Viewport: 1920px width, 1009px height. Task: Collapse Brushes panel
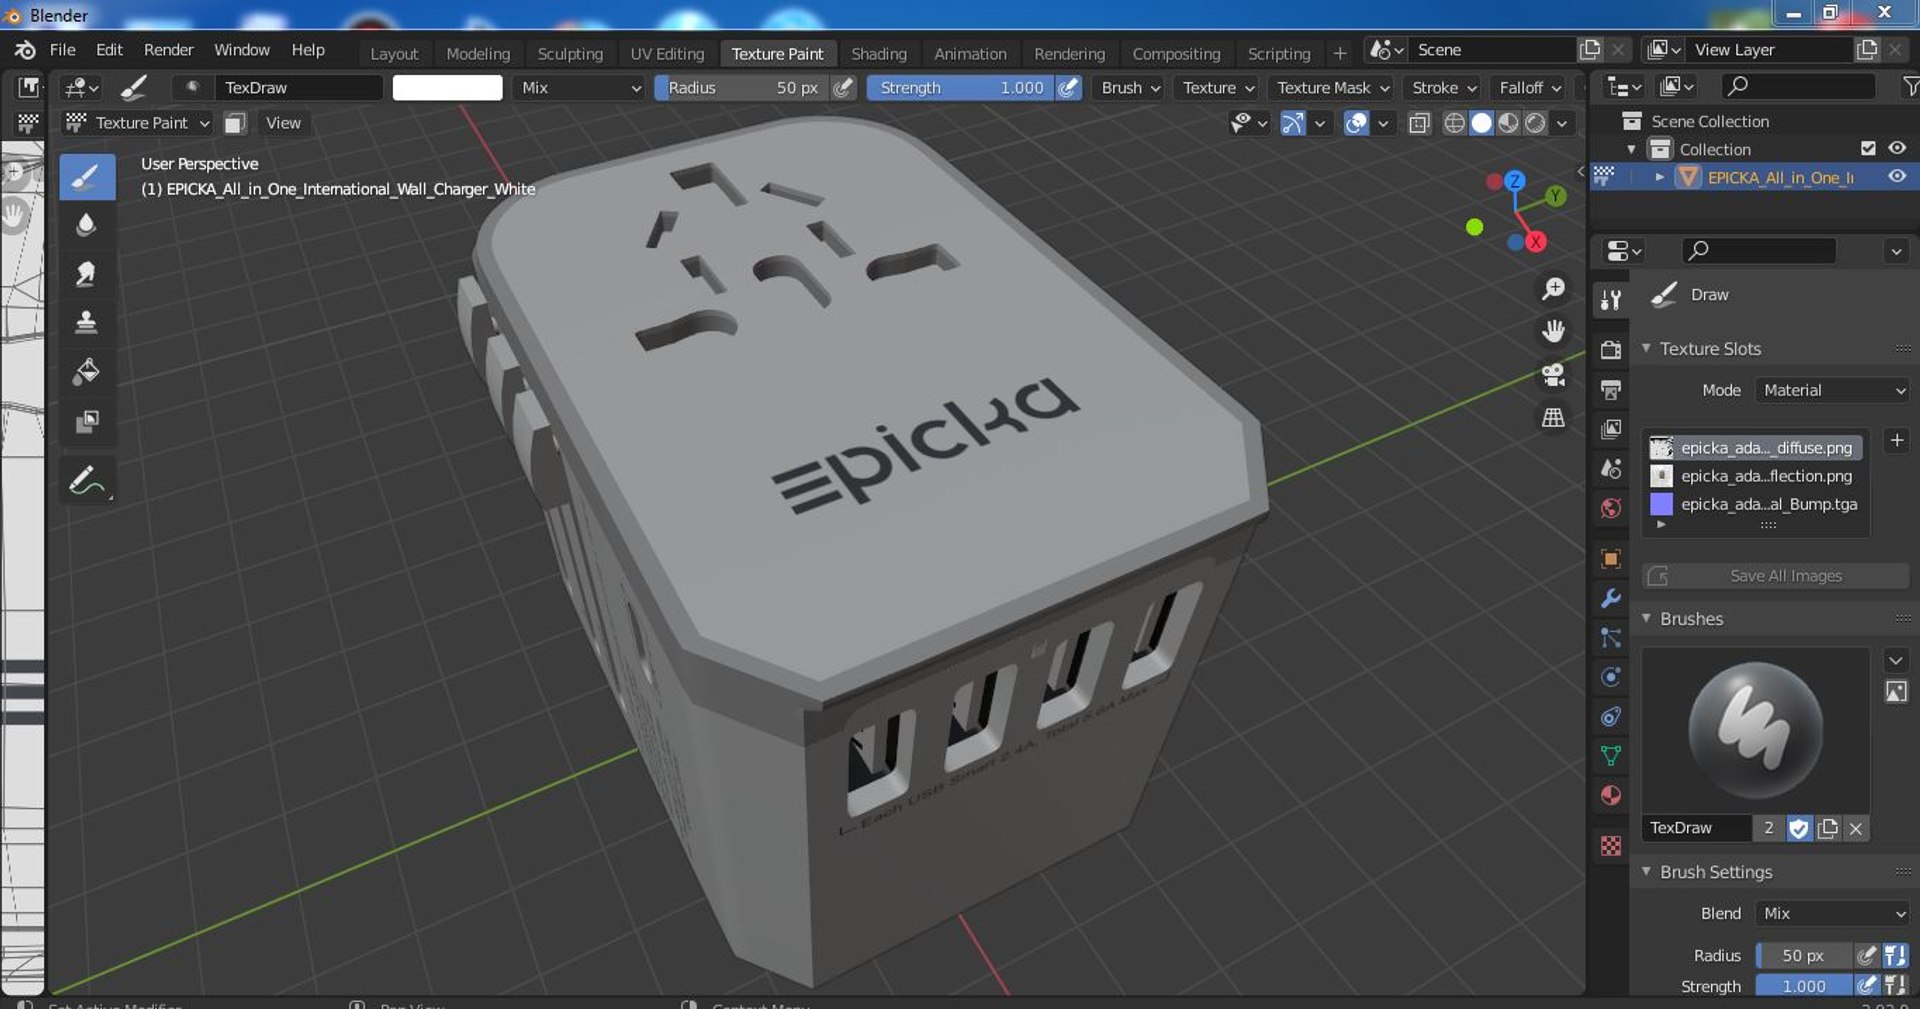[1646, 618]
